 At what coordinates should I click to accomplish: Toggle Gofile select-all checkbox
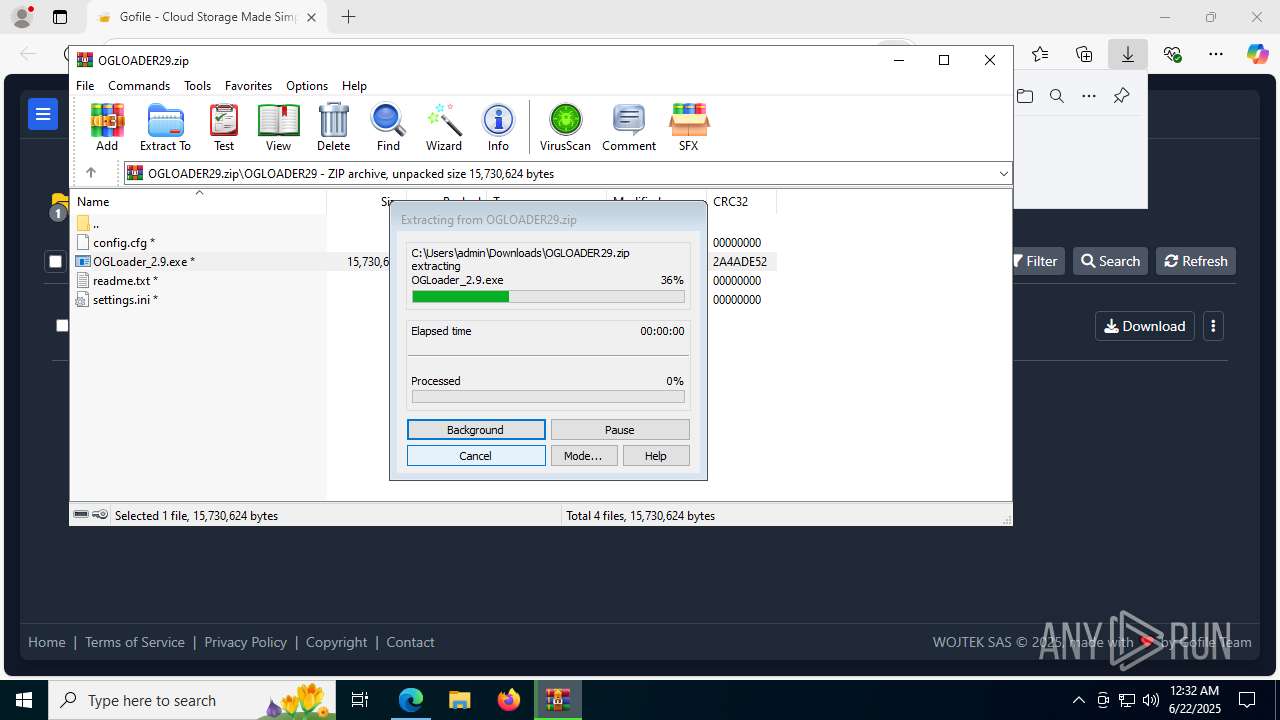point(55,262)
